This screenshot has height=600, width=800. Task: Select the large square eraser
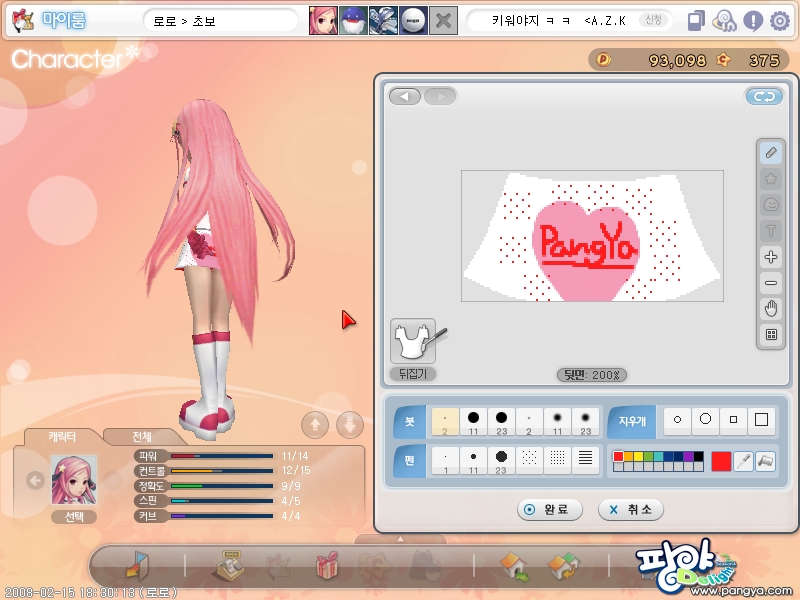click(x=761, y=420)
